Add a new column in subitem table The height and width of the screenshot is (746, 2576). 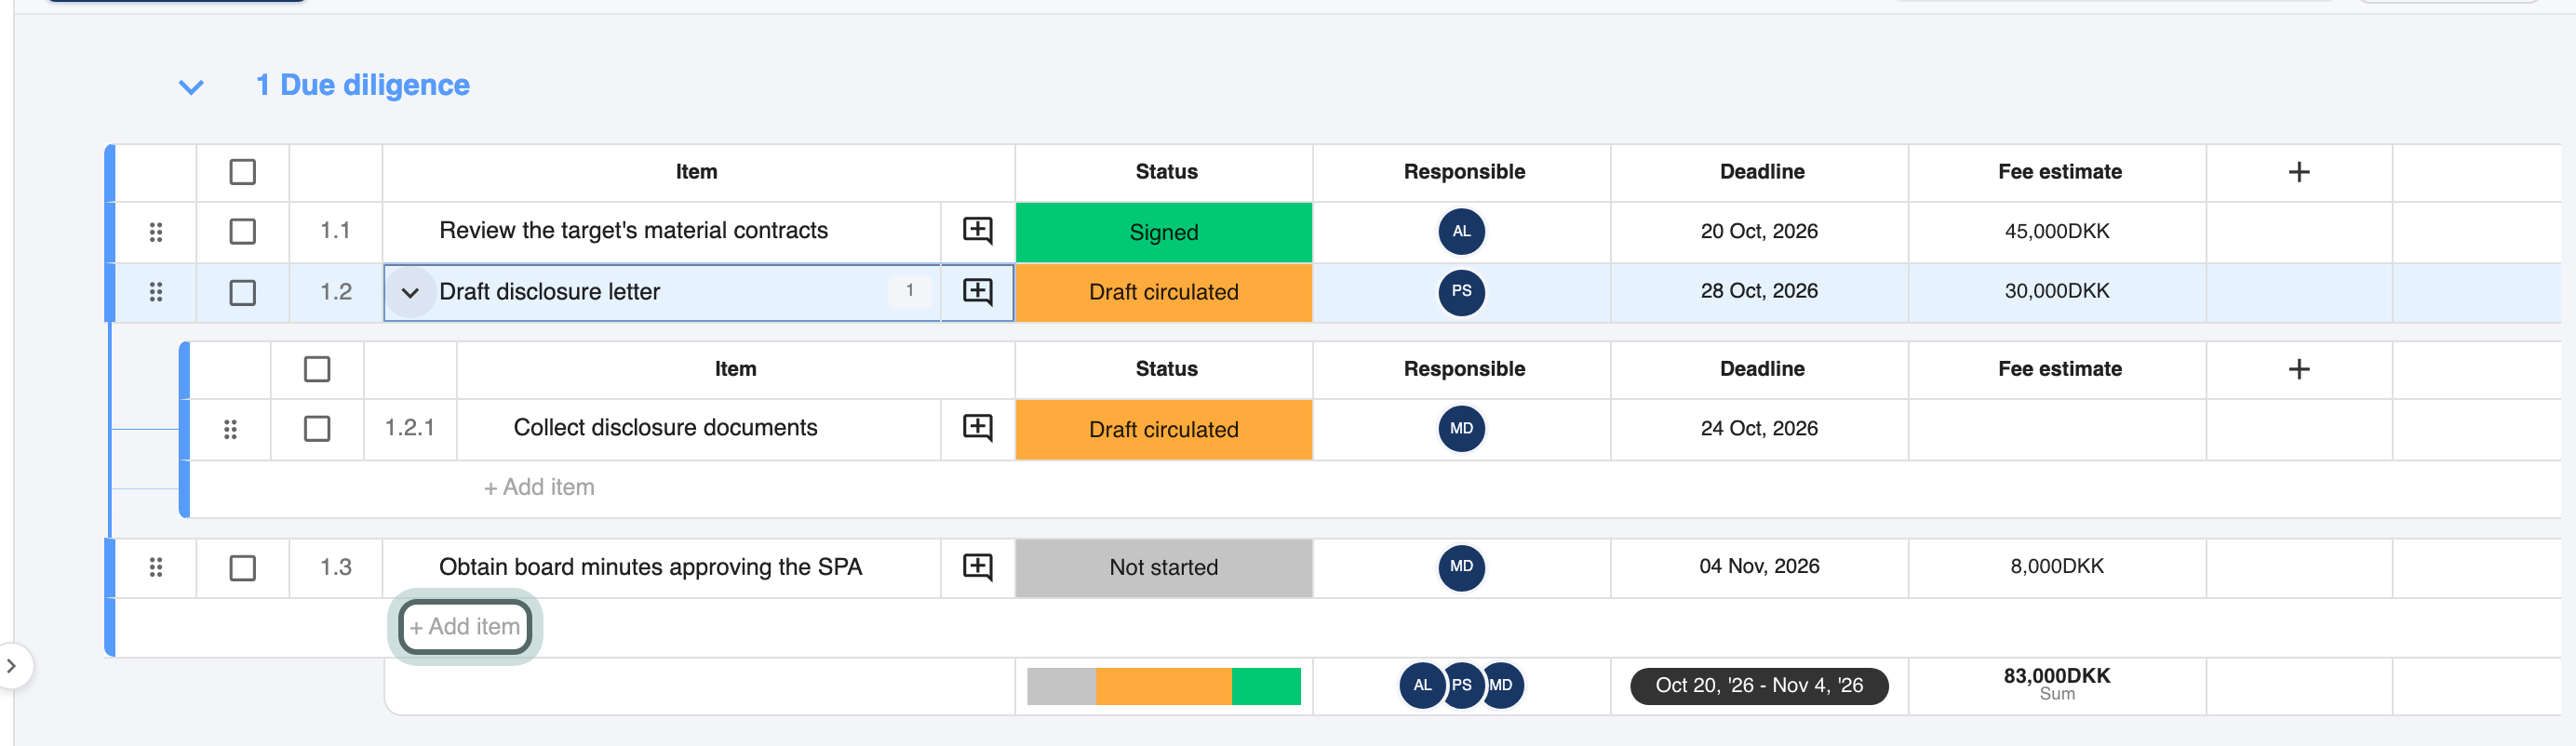[x=2298, y=369]
